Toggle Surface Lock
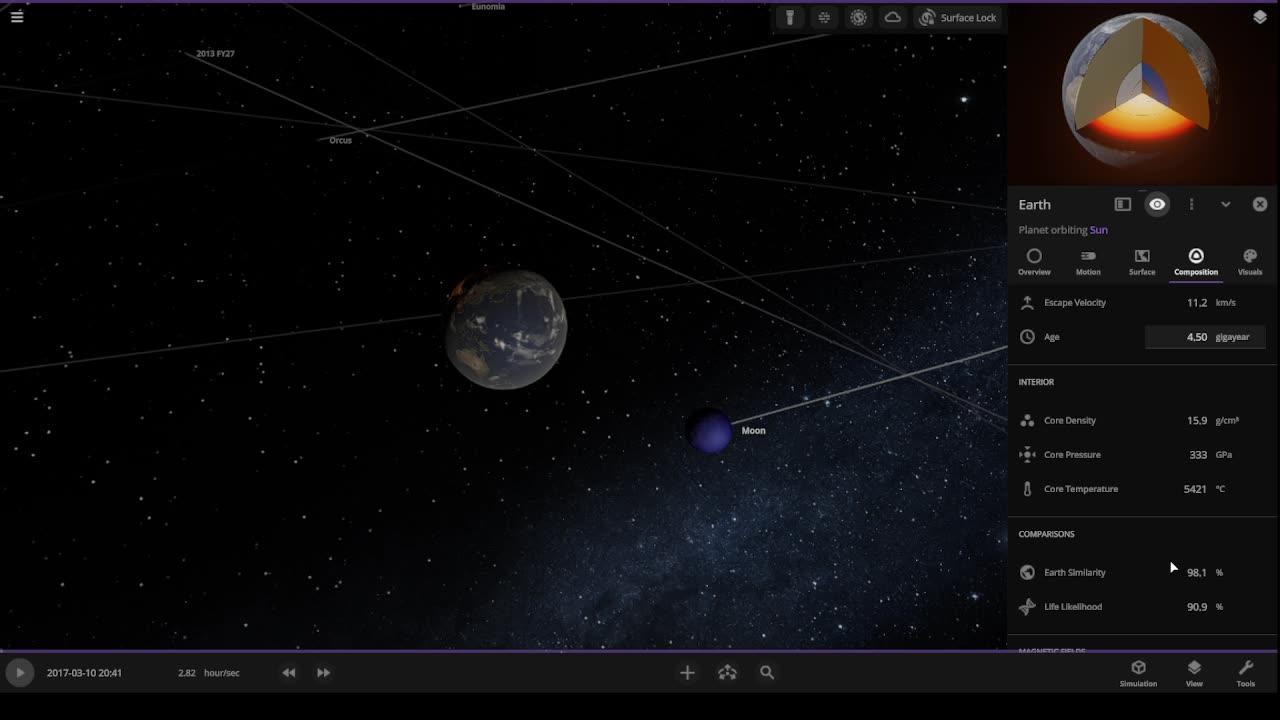Image resolution: width=1280 pixels, height=720 pixels. [x=958, y=18]
